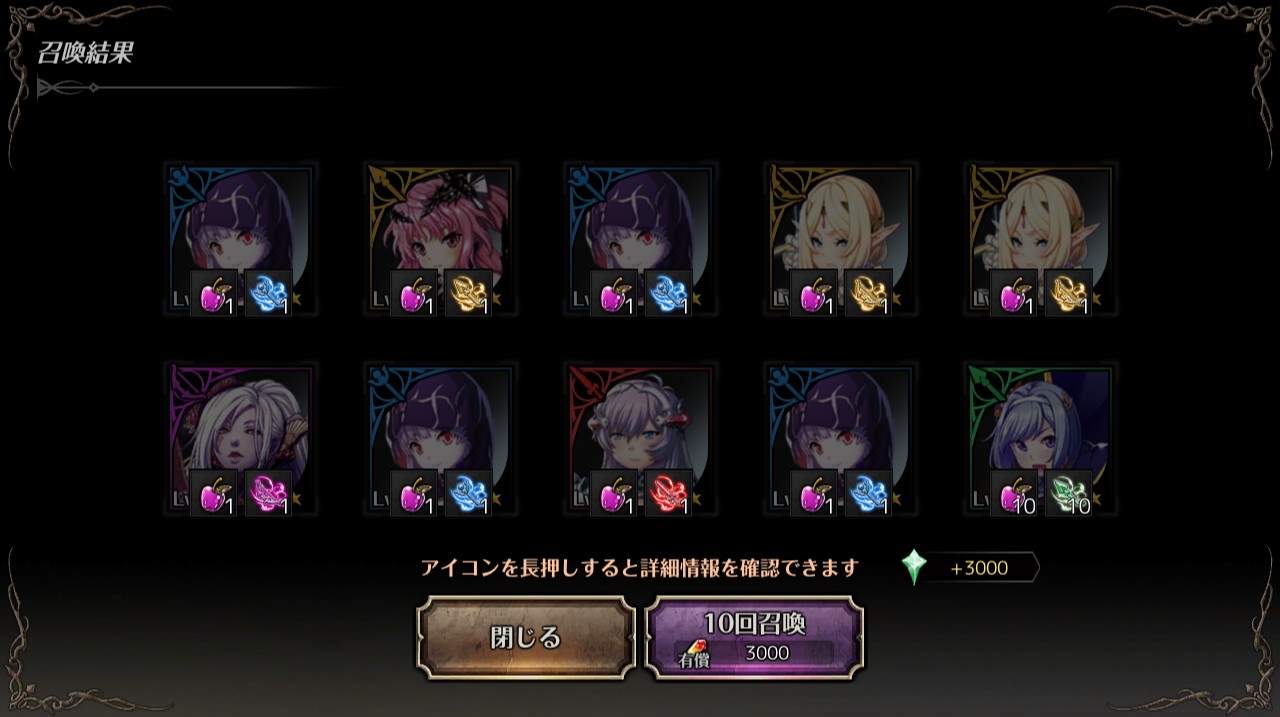Select the green wing icon showing 10

point(1068,493)
